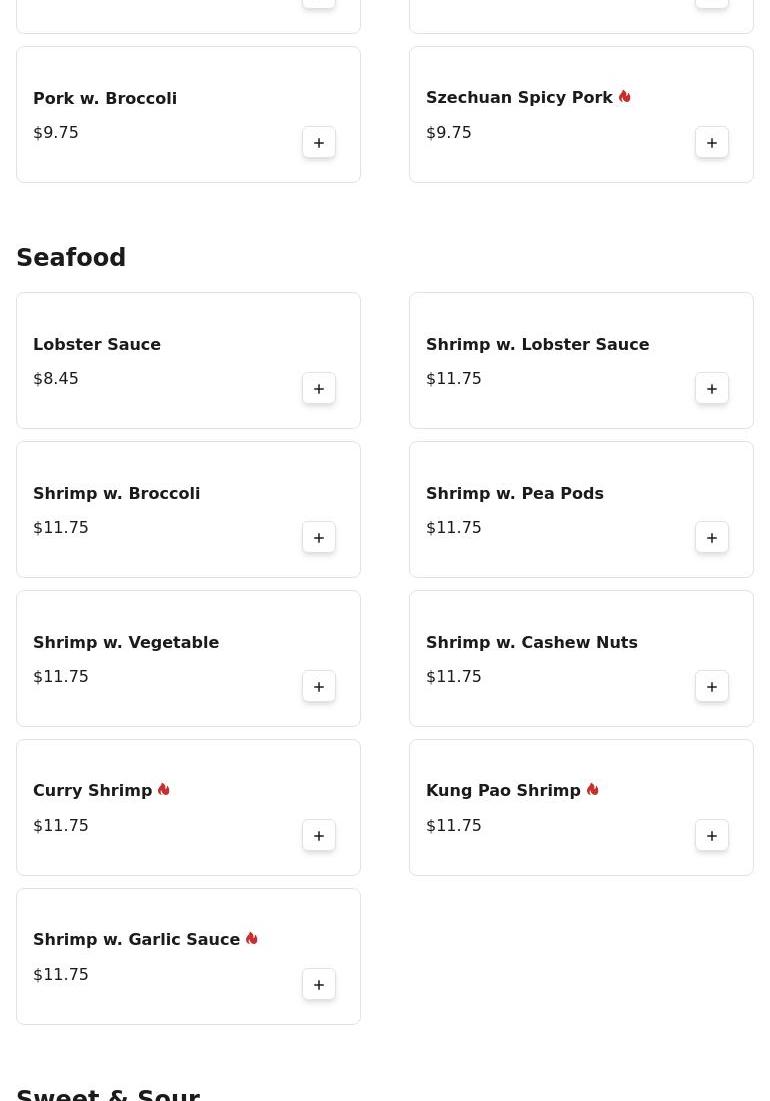Open the Kung Pao Shrimp item title
Screen dimensions: 770x1101
point(503,790)
